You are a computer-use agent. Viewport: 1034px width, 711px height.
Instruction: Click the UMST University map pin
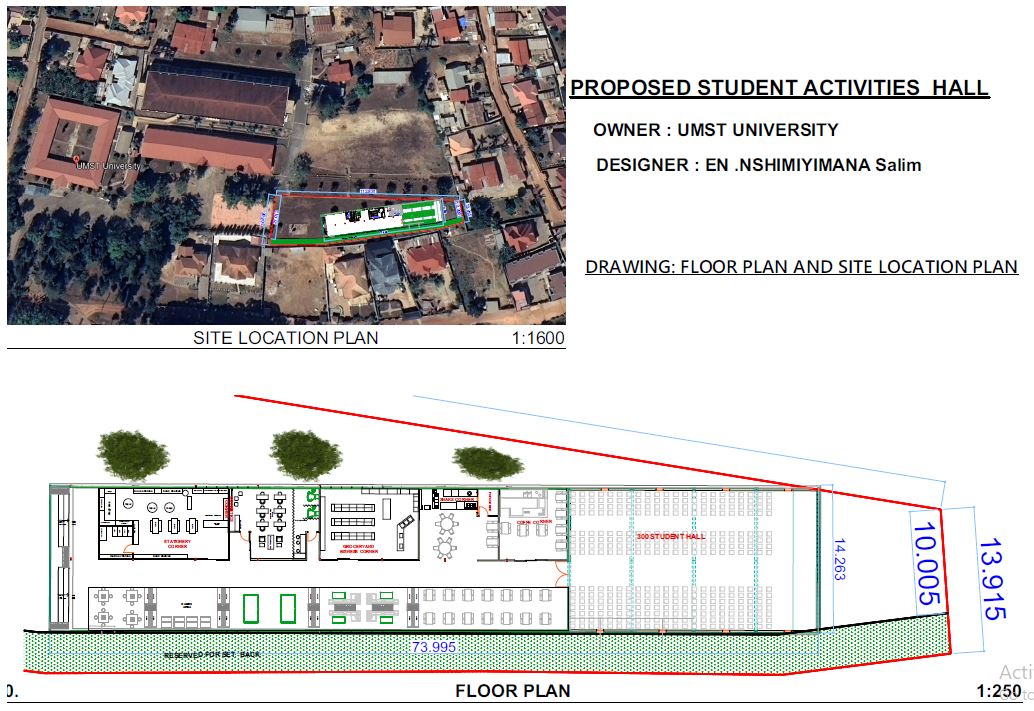[75, 160]
